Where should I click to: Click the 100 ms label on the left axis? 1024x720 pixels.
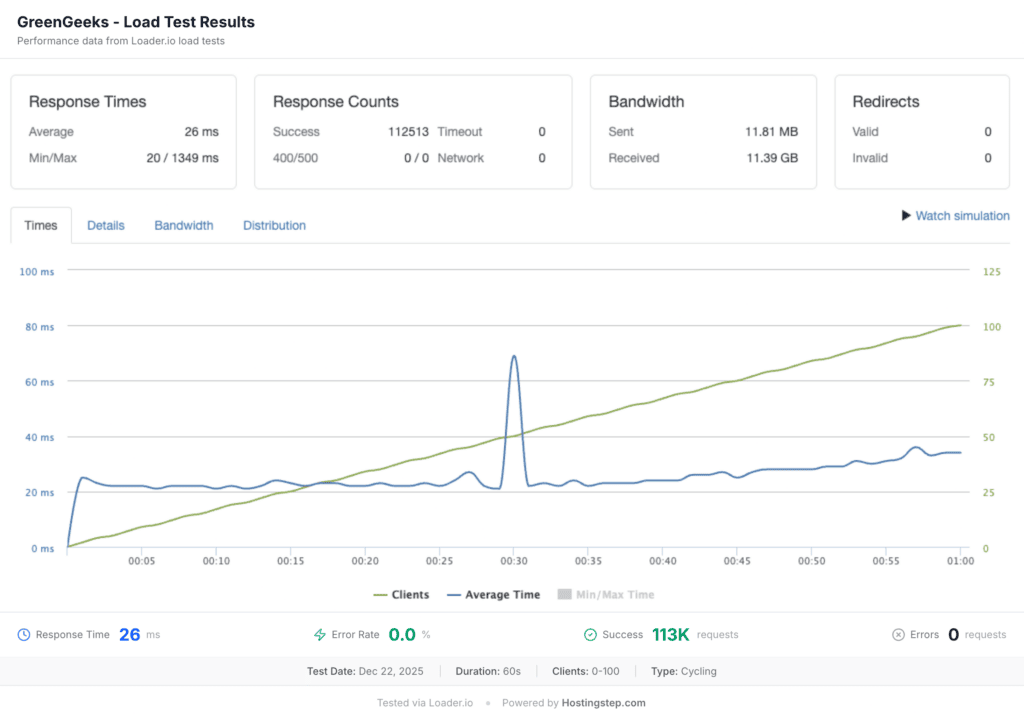(37, 272)
